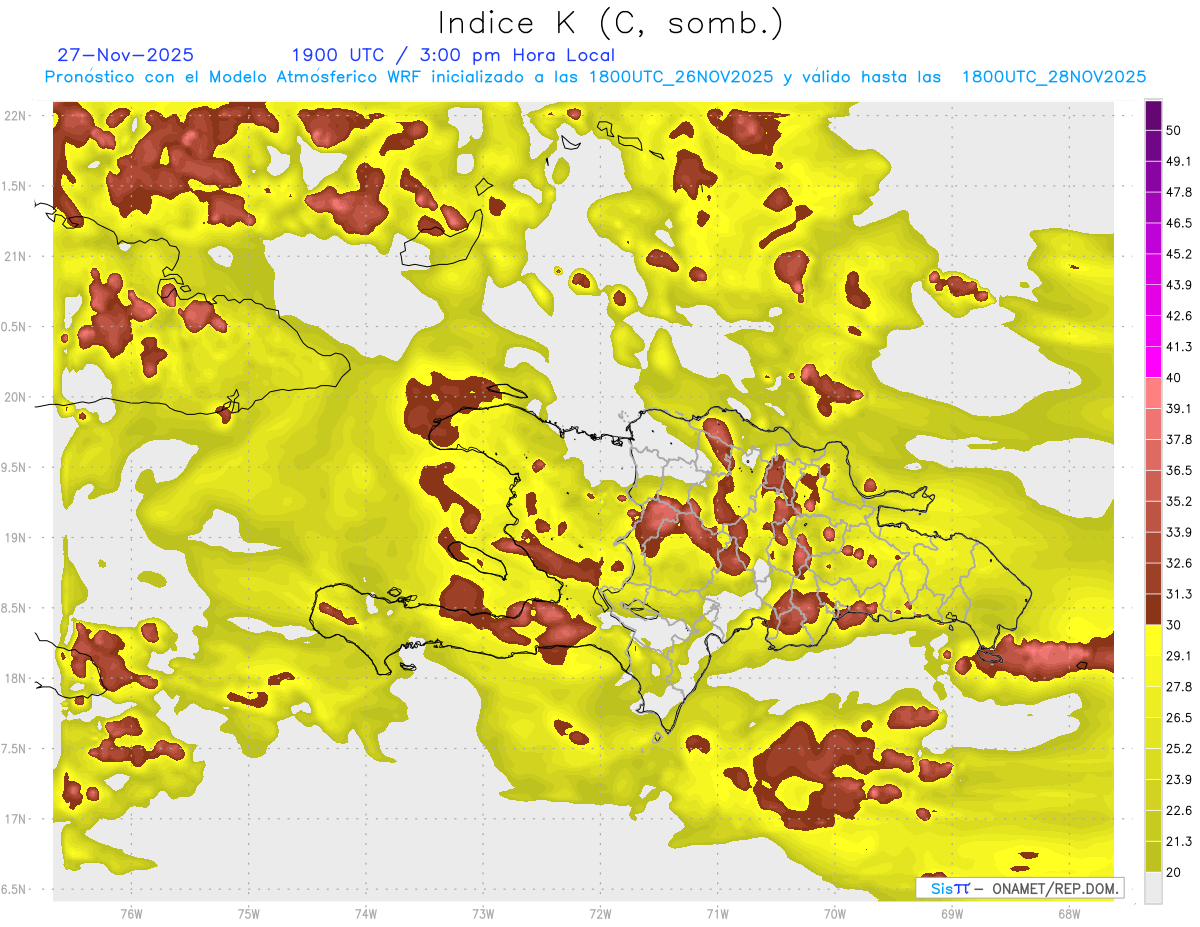The height and width of the screenshot is (927, 1200).
Task: Click the gray legend segment below 20
Action: tap(1153, 887)
